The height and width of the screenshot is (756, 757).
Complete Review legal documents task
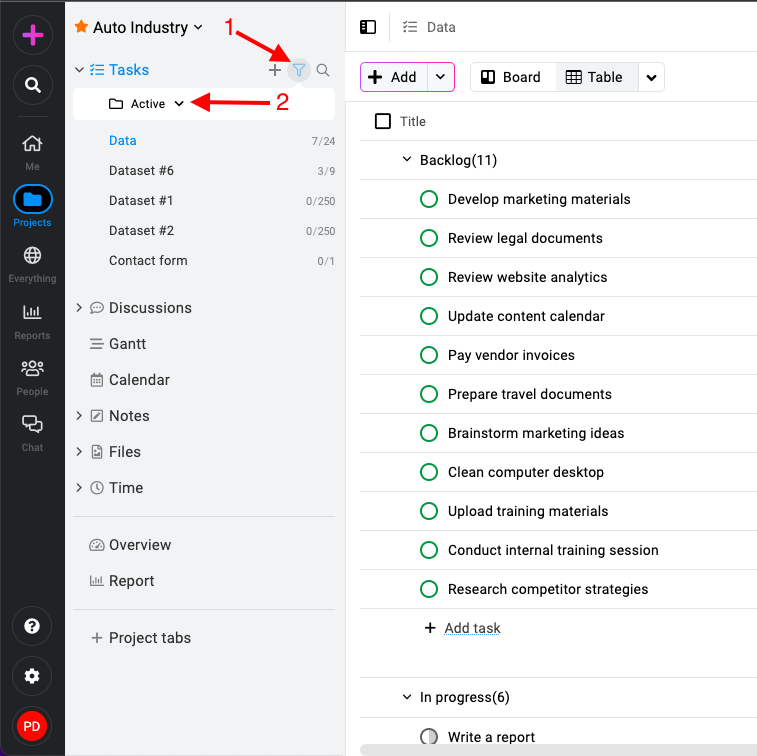[x=429, y=238]
